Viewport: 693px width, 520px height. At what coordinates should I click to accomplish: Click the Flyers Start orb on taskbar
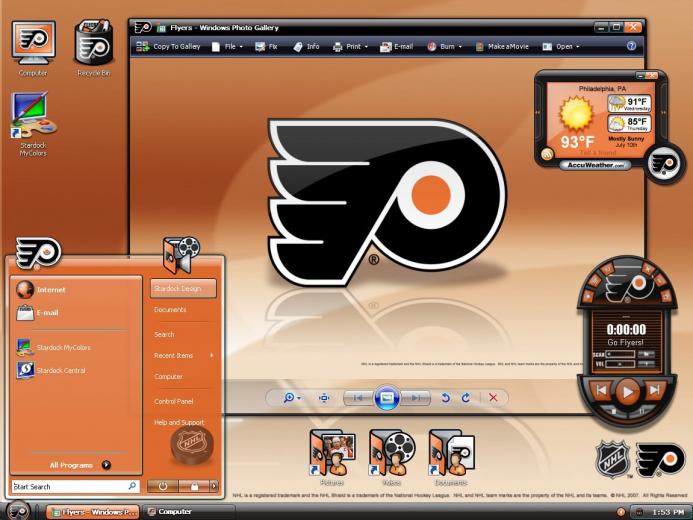[x=19, y=511]
